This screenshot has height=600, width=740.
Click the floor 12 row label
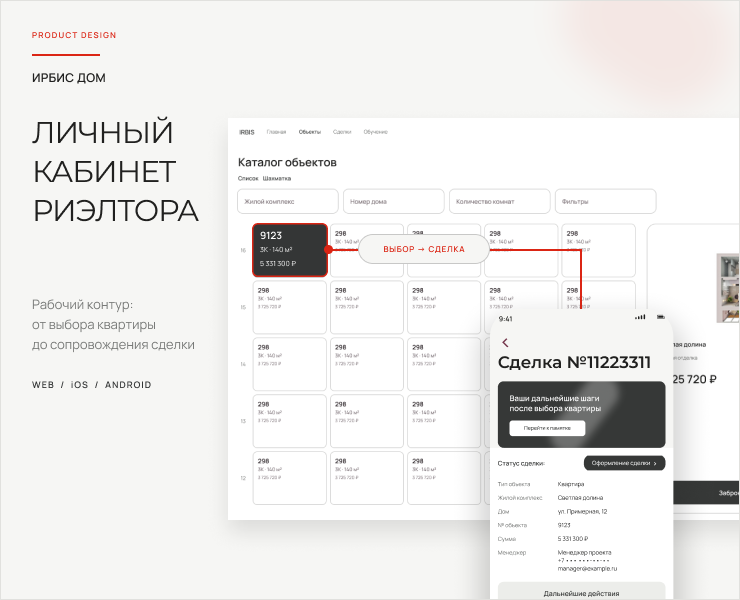click(x=243, y=478)
